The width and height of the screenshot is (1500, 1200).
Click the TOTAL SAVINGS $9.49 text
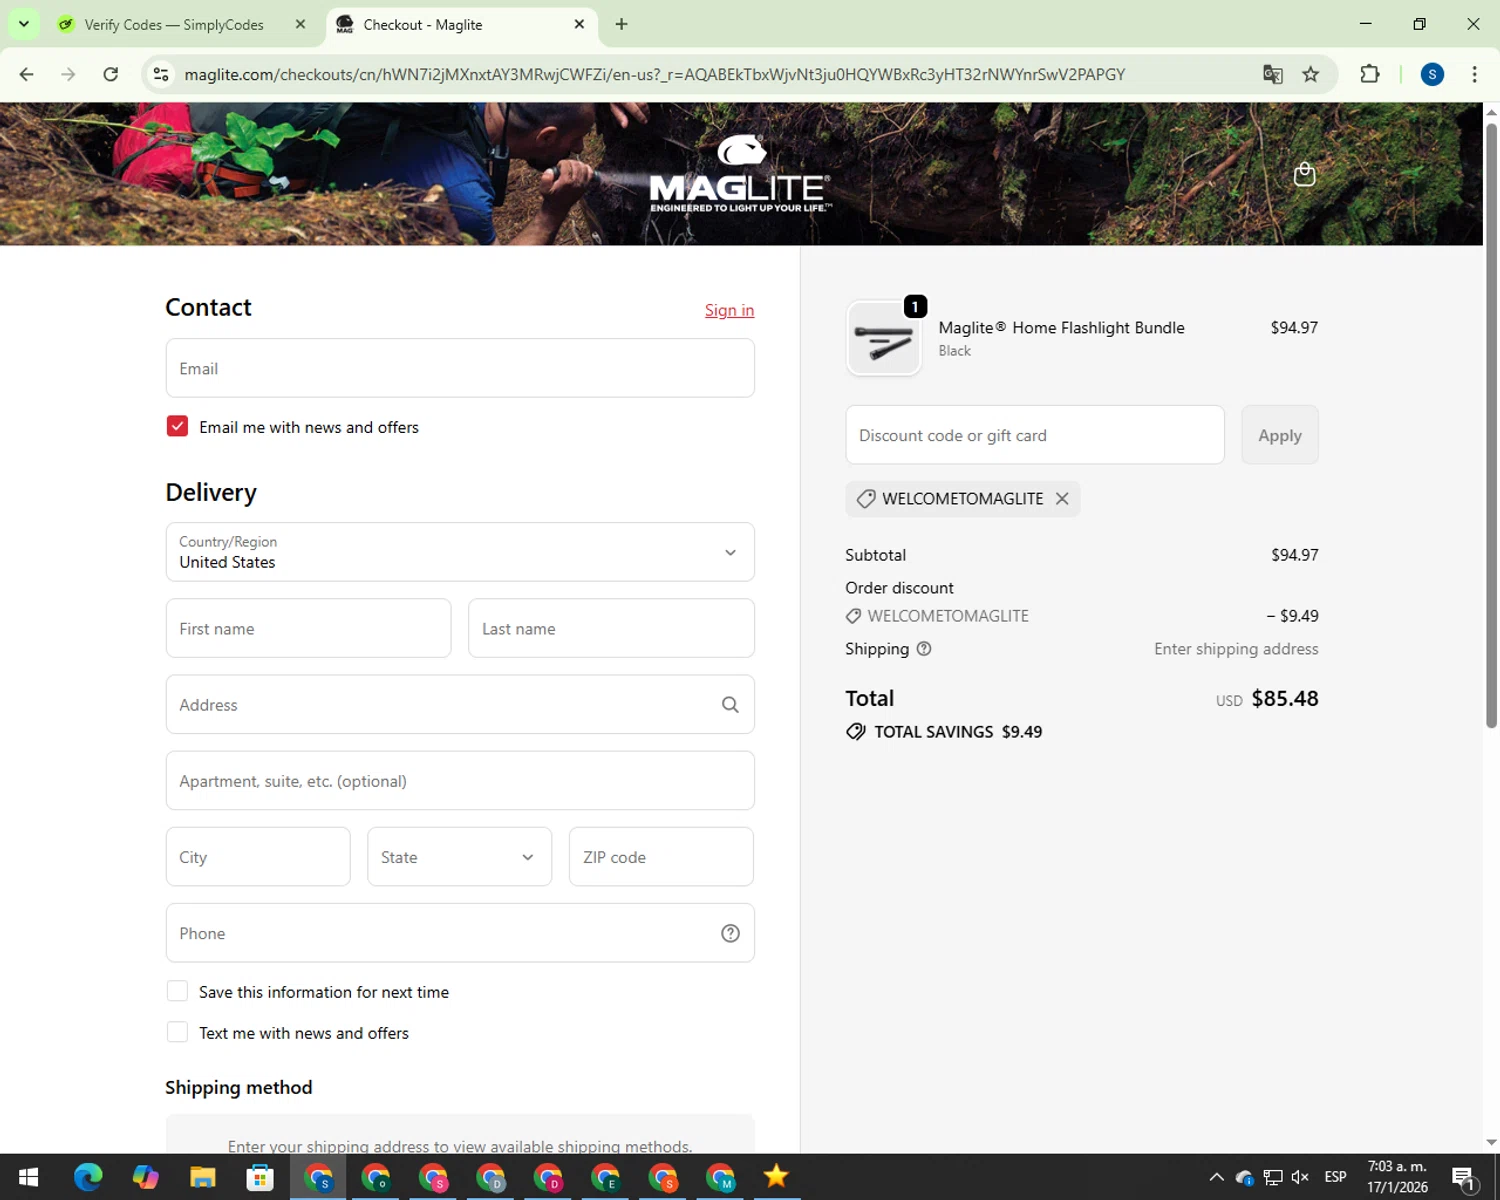coord(957,732)
